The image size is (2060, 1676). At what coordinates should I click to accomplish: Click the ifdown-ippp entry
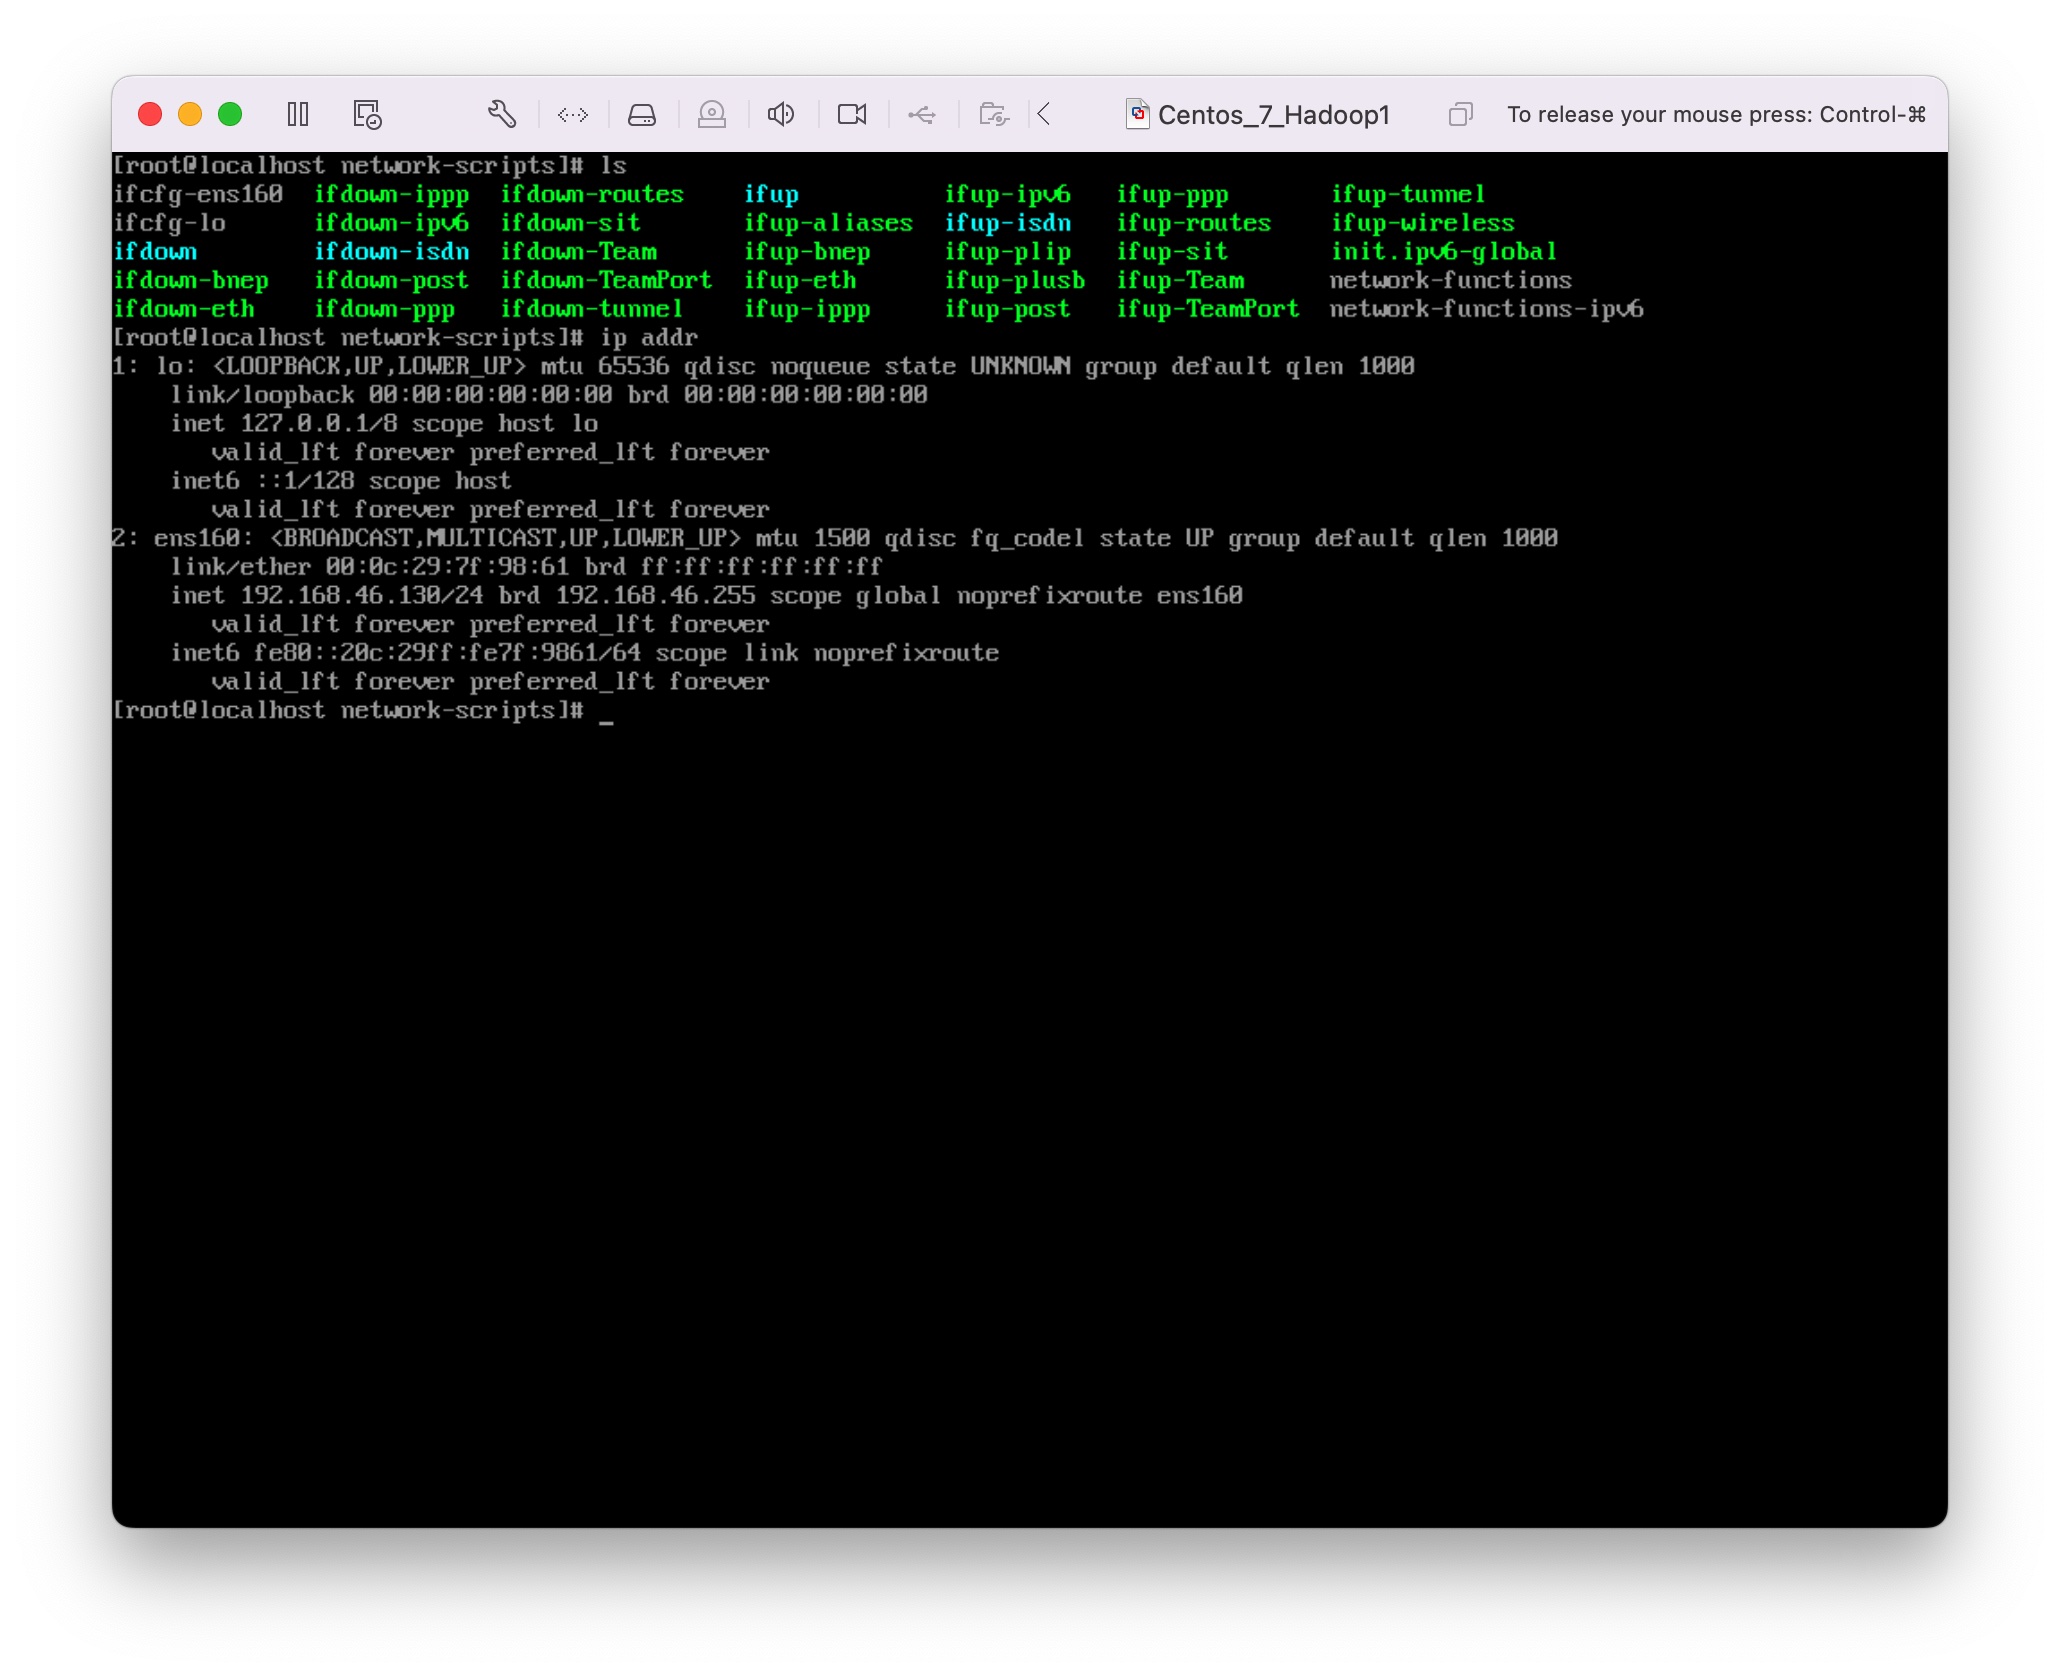point(392,194)
